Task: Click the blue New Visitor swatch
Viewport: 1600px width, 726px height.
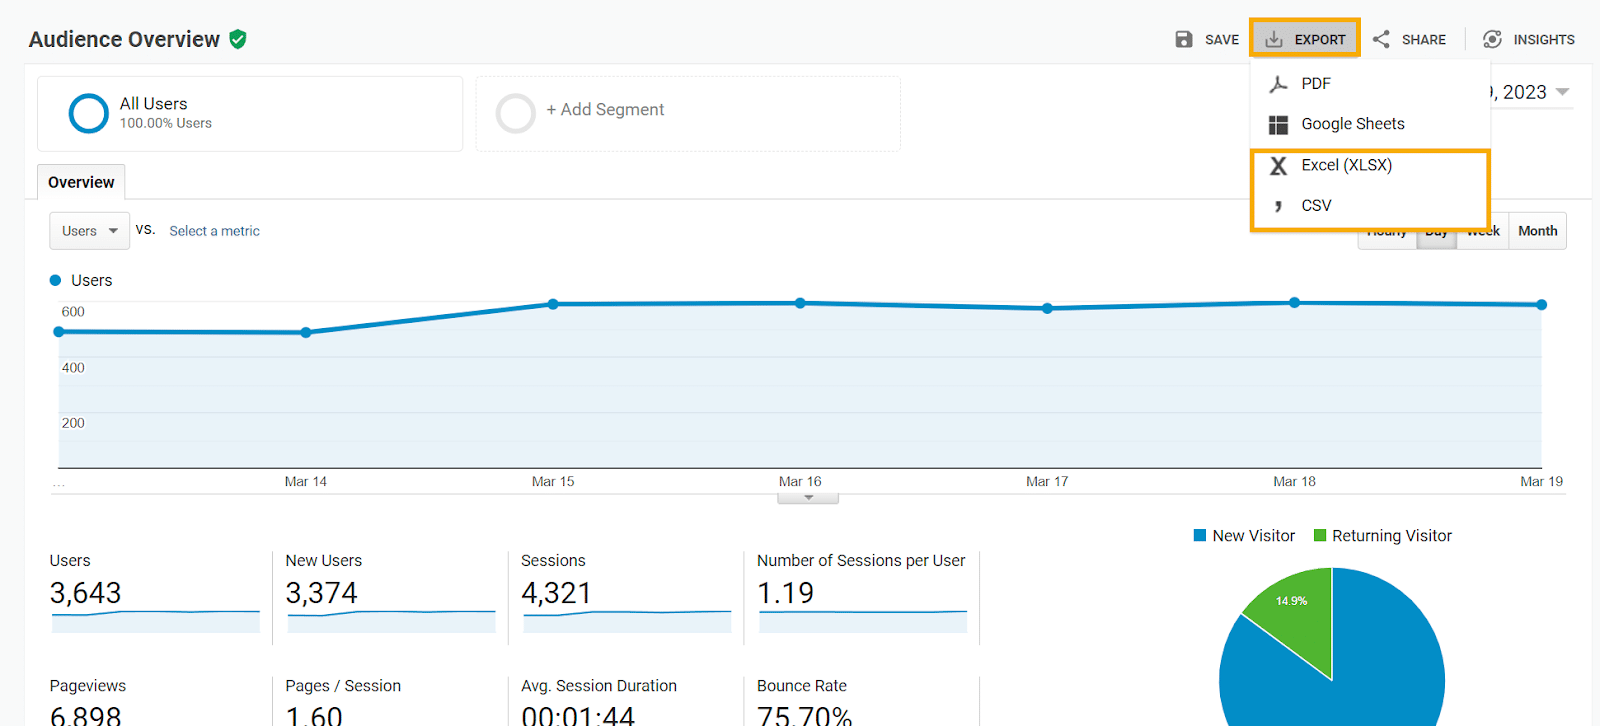Action: 1200,536
